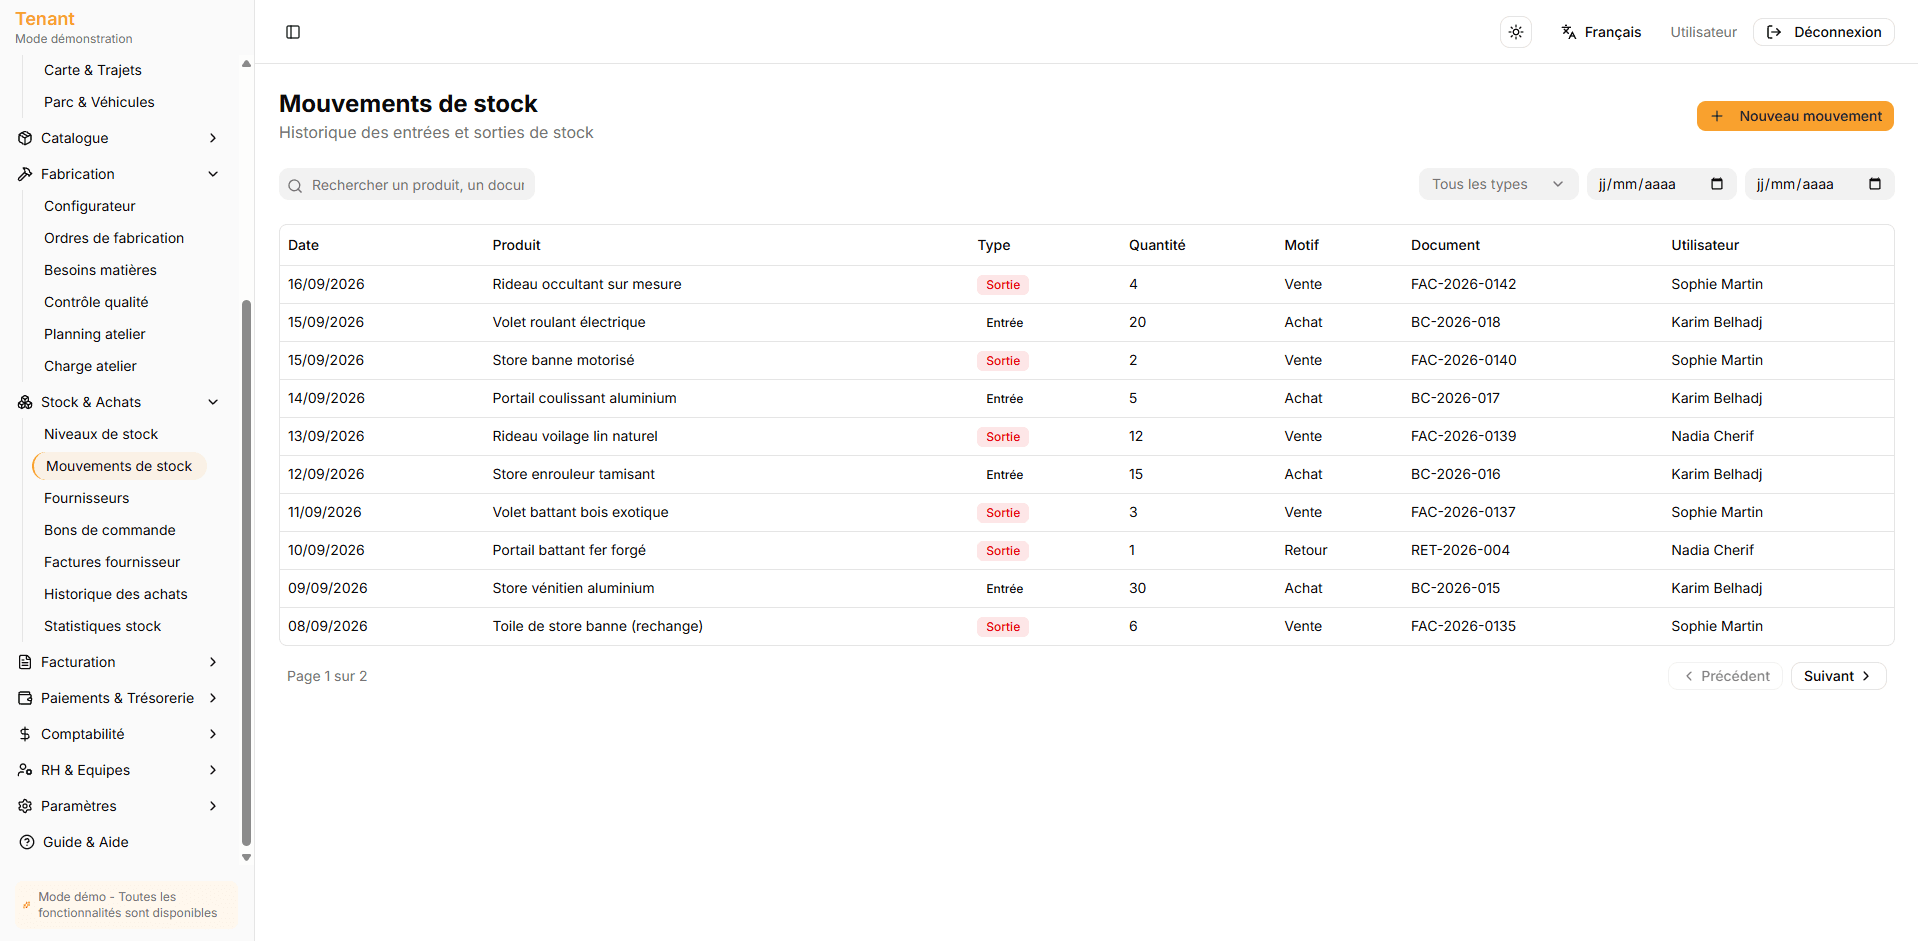The image size is (1918, 941).
Task: Toggle the sidebar panel icon
Action: [293, 32]
